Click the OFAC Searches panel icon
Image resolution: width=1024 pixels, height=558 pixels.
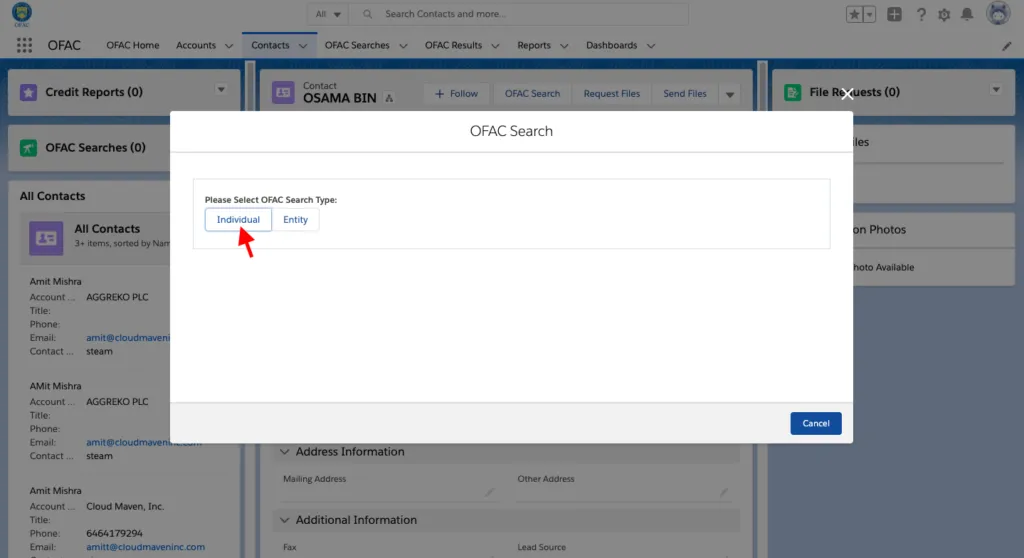pyautogui.click(x=28, y=148)
